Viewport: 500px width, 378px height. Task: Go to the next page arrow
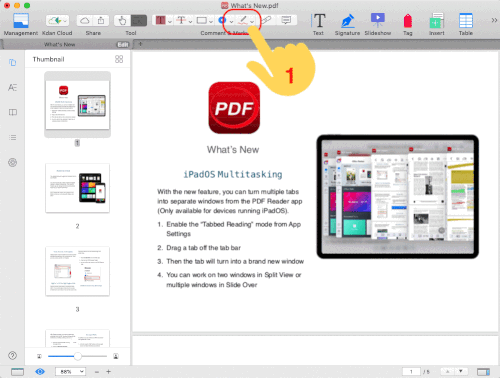pyautogui.click(x=461, y=371)
